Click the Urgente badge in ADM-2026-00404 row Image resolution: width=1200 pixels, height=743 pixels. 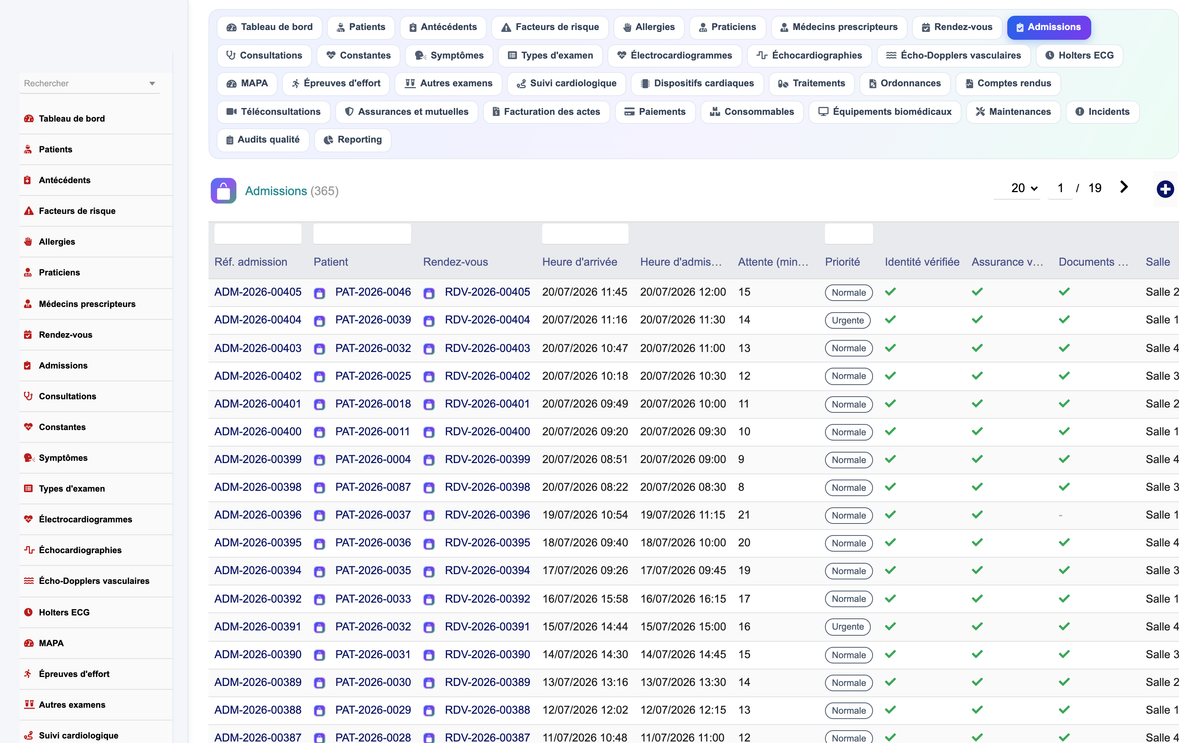(848, 321)
